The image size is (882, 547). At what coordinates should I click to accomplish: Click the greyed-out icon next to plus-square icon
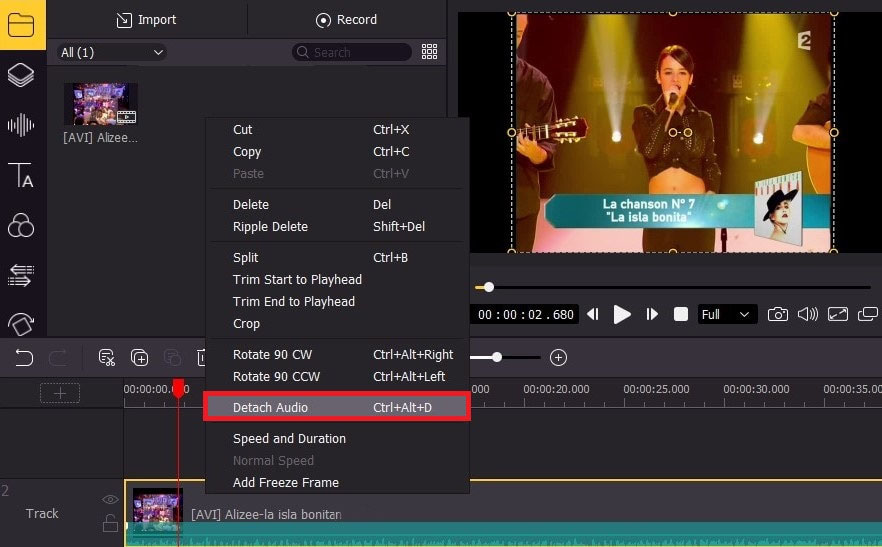coord(172,357)
